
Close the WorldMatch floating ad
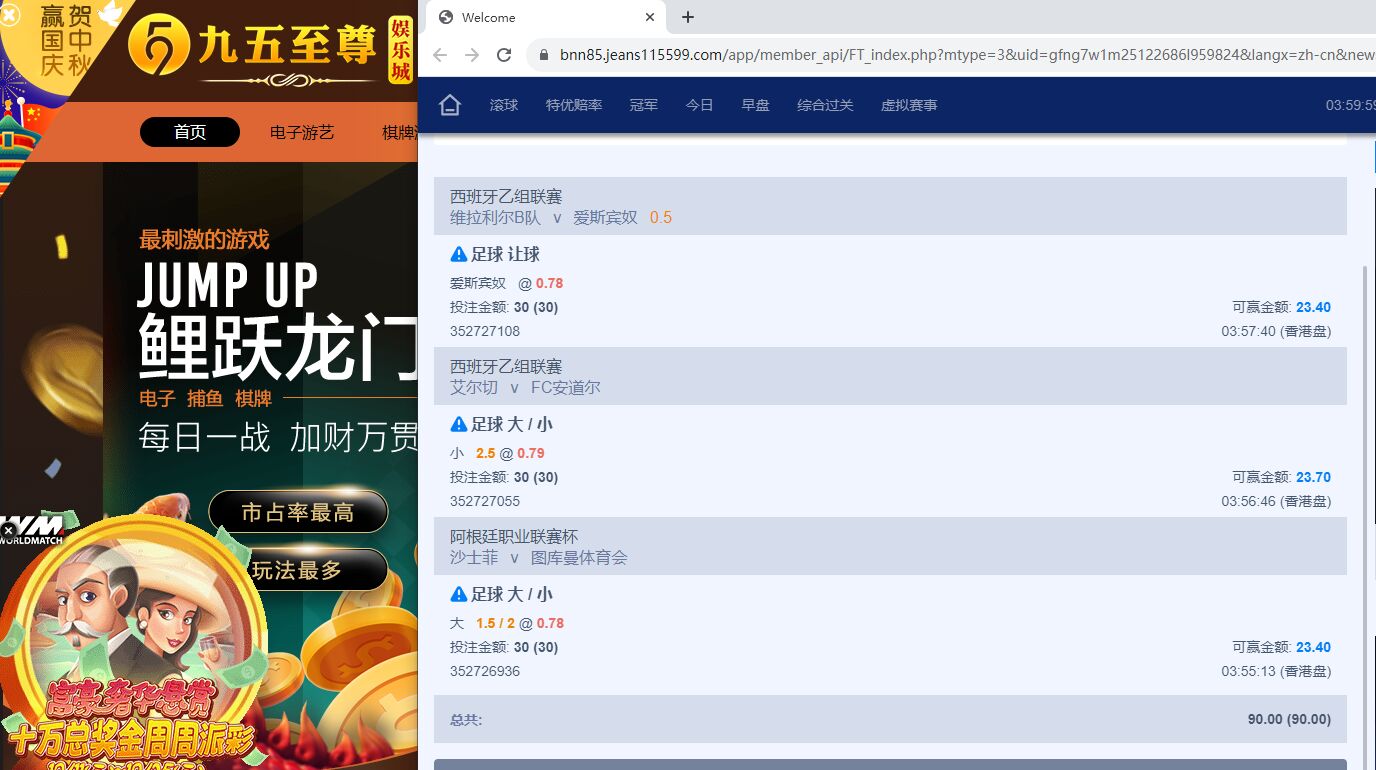coord(8,530)
